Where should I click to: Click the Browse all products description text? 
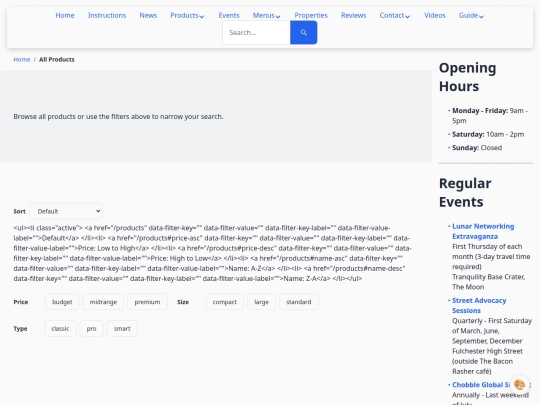point(118,117)
